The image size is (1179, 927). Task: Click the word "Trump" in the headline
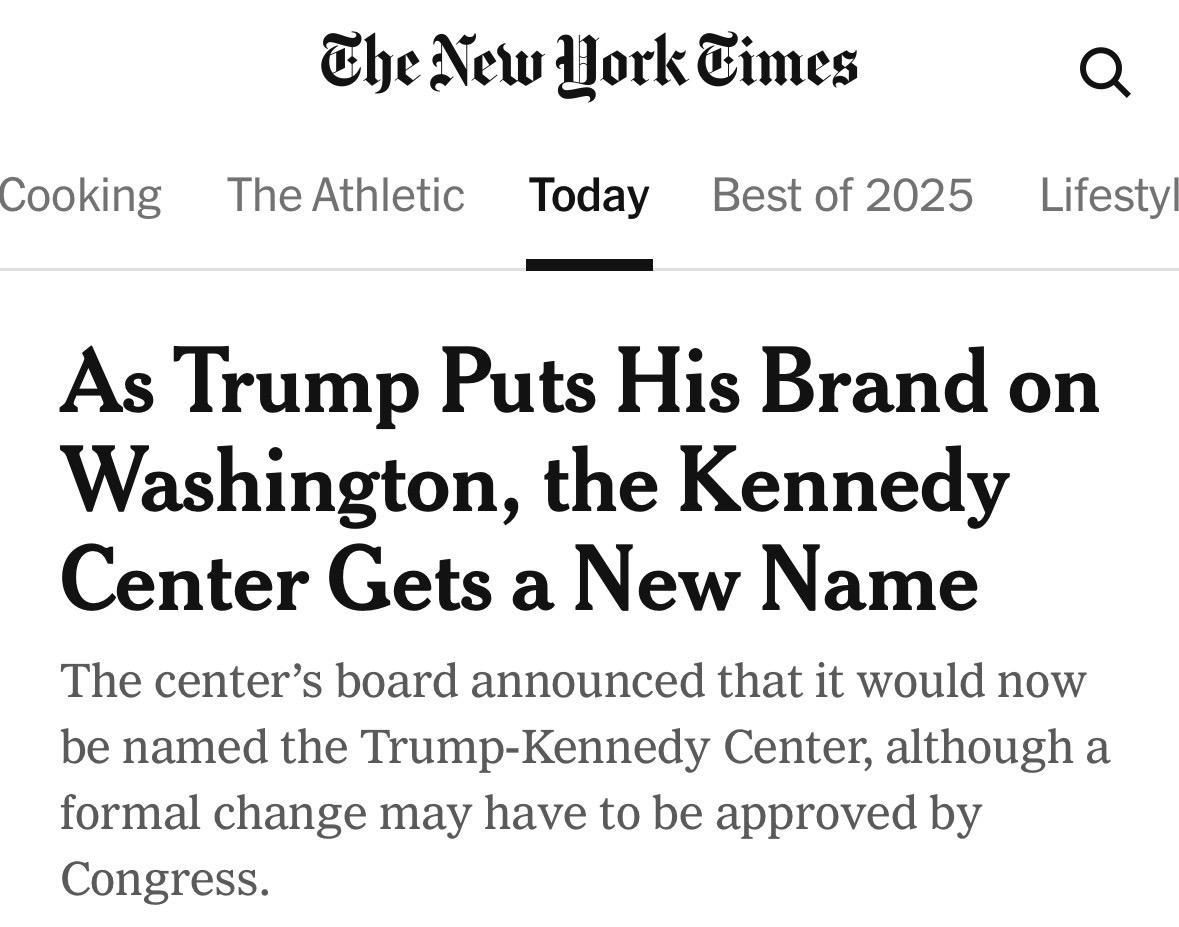pyautogui.click(x=300, y=385)
